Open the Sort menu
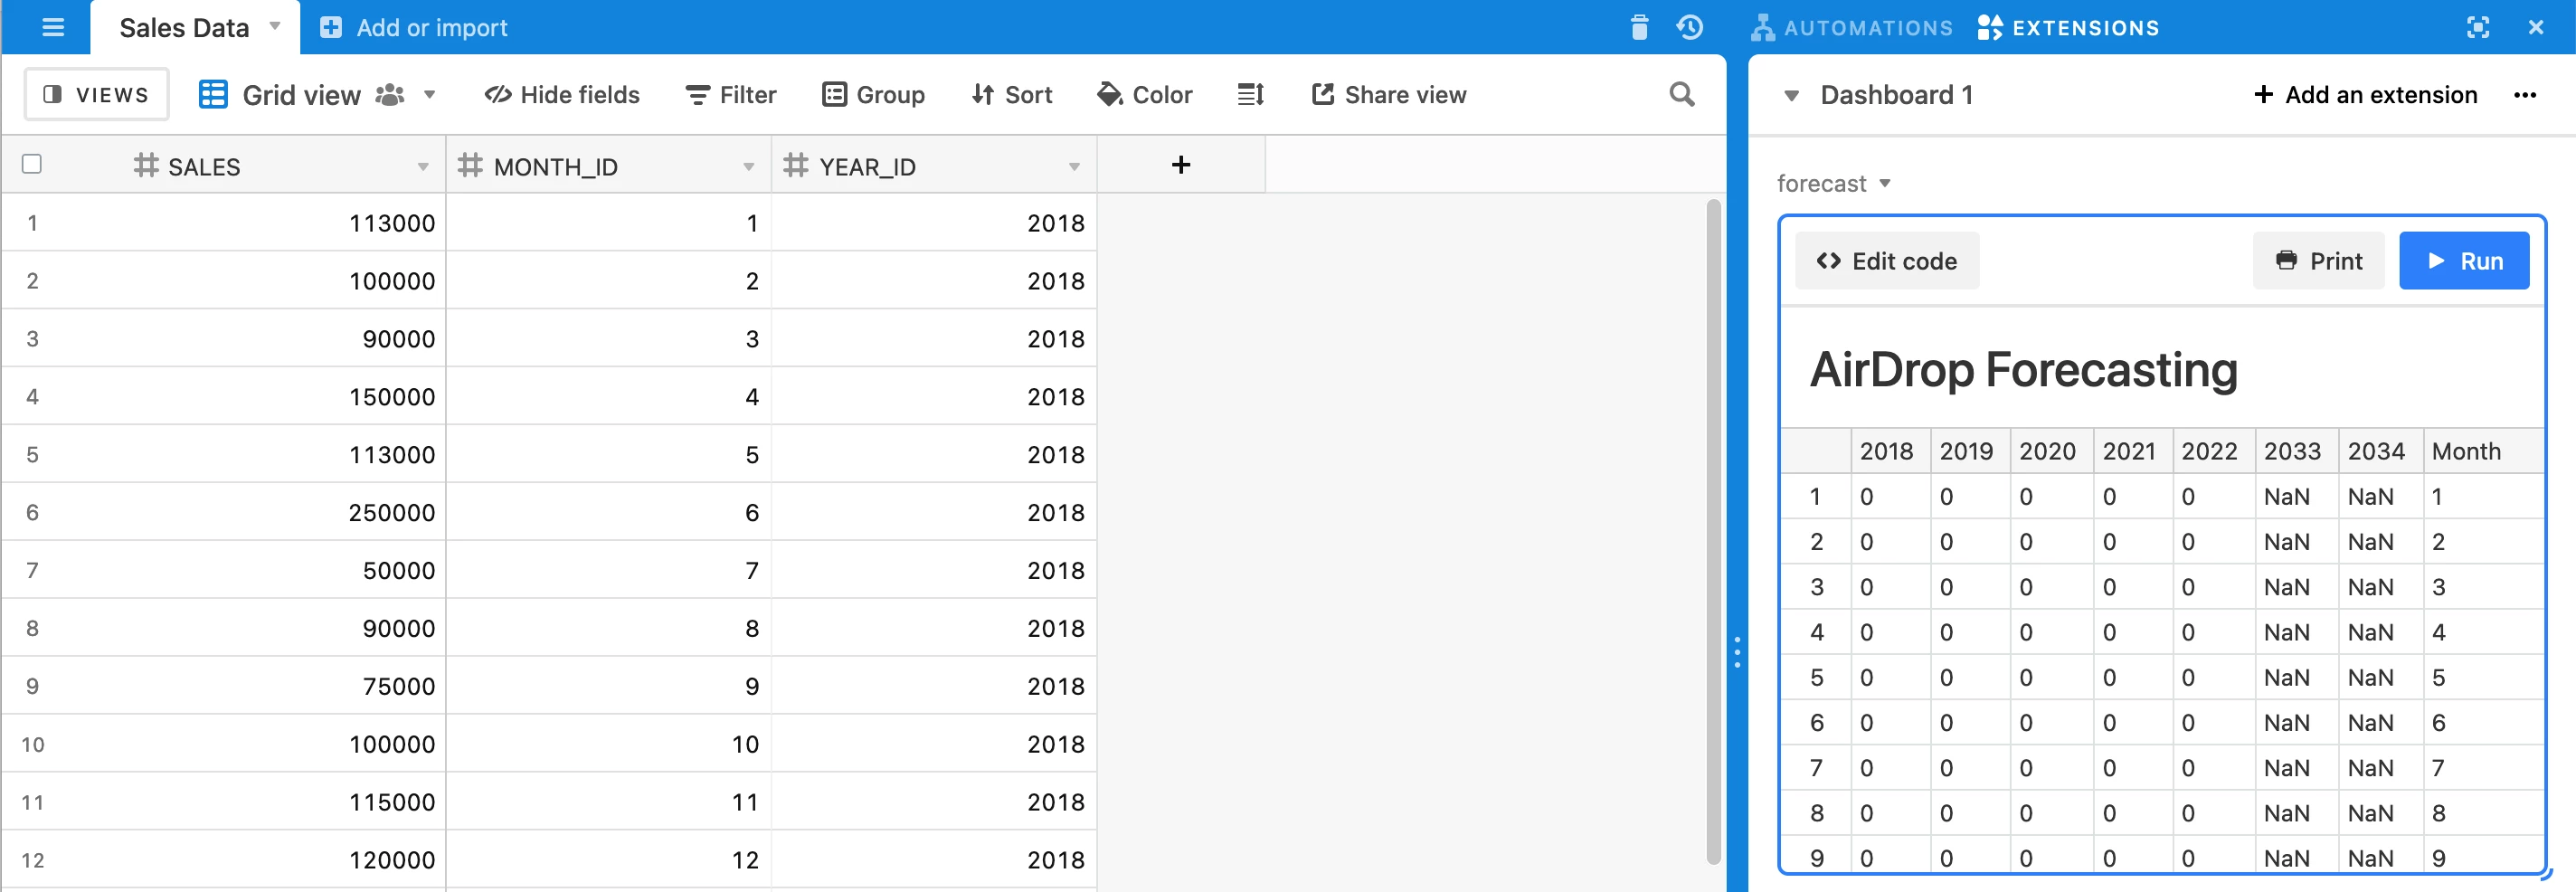2576x892 pixels. pyautogui.click(x=1011, y=95)
